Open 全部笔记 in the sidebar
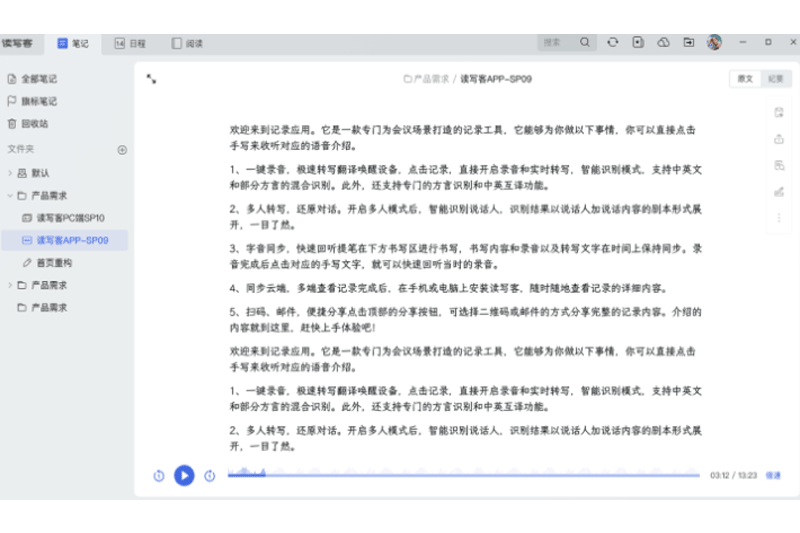Image resolution: width=800 pixels, height=533 pixels. click(39, 79)
